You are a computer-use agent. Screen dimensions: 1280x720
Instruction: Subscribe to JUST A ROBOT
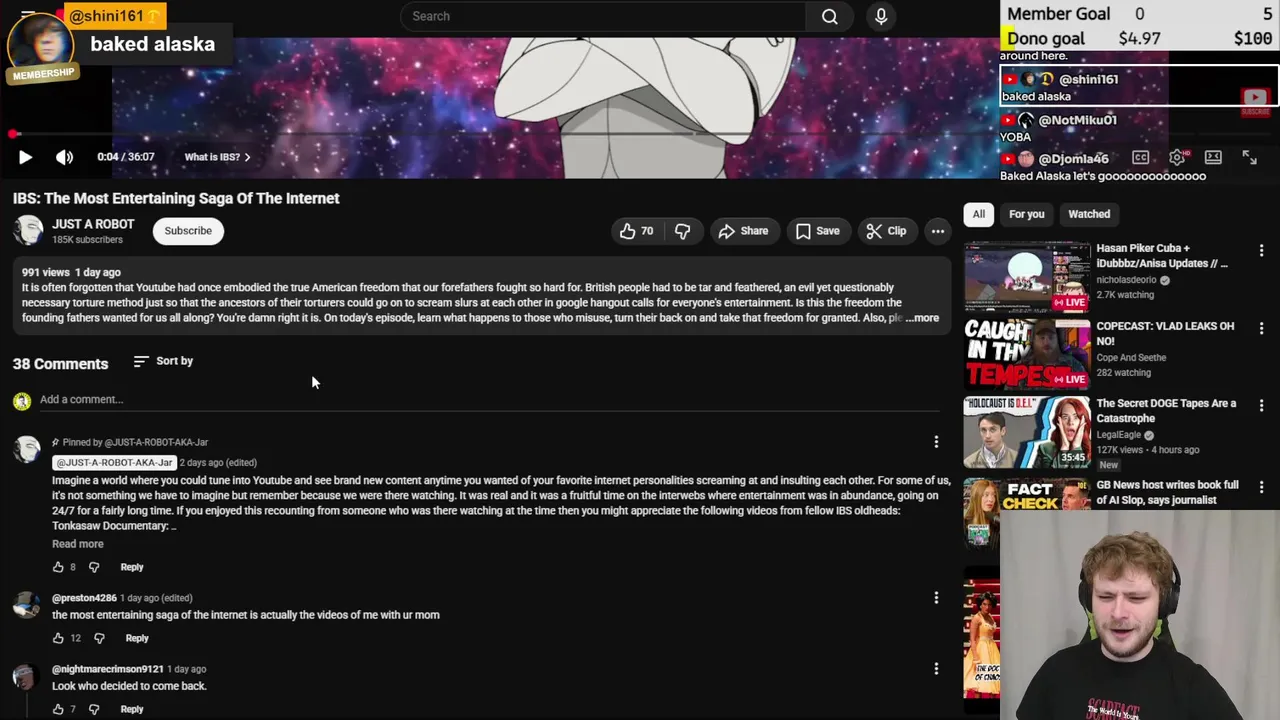coord(188,231)
